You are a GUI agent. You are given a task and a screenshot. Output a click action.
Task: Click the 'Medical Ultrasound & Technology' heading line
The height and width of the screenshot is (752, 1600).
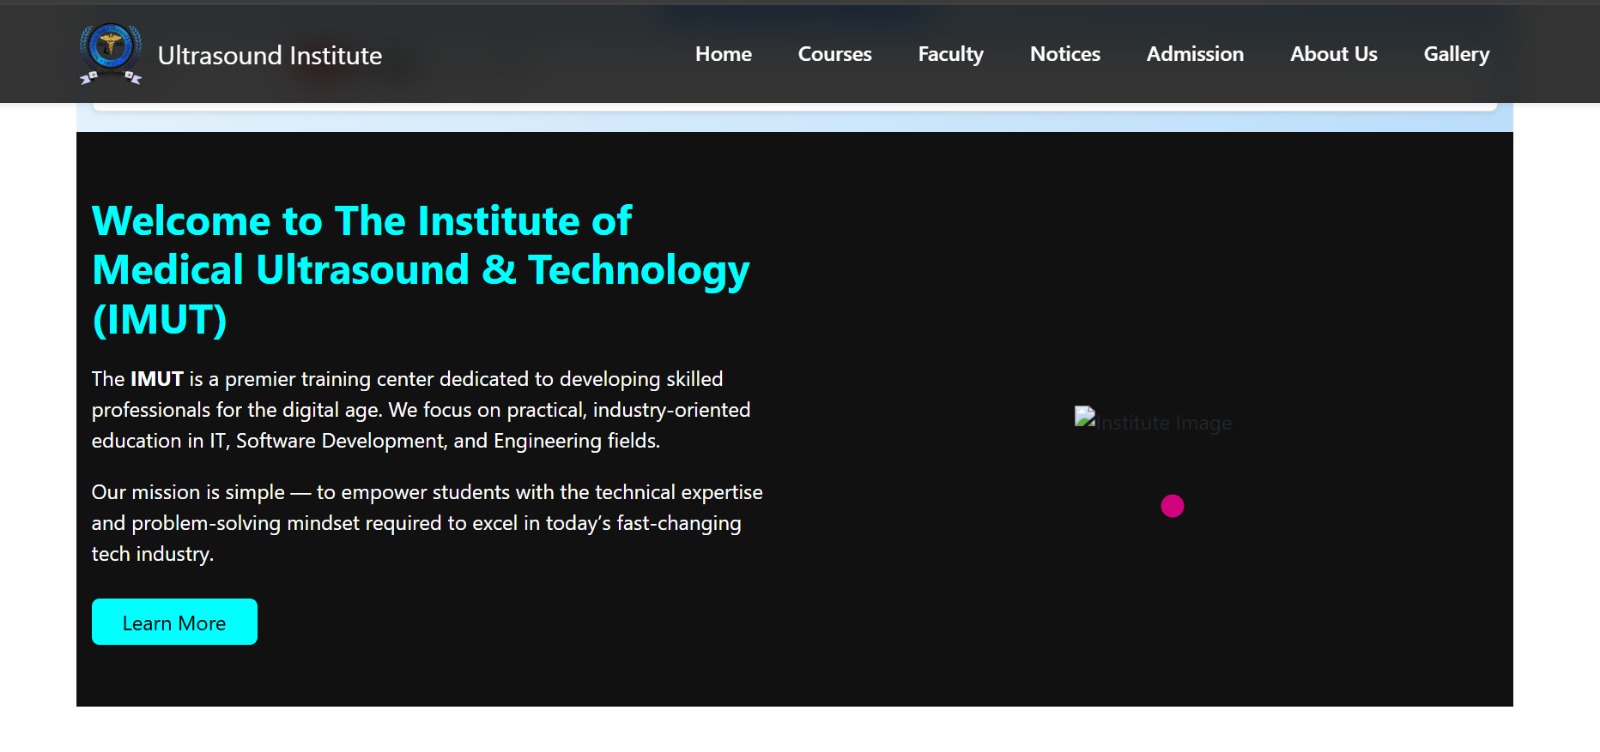pos(420,270)
